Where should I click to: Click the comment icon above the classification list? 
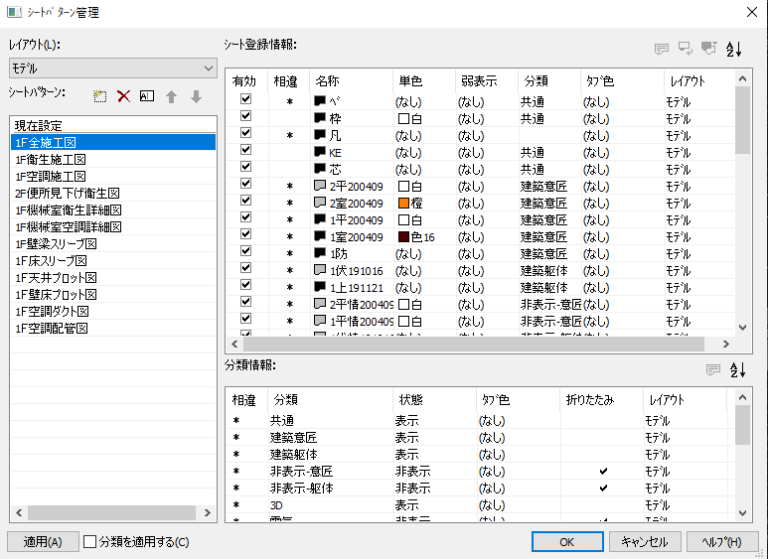click(713, 370)
